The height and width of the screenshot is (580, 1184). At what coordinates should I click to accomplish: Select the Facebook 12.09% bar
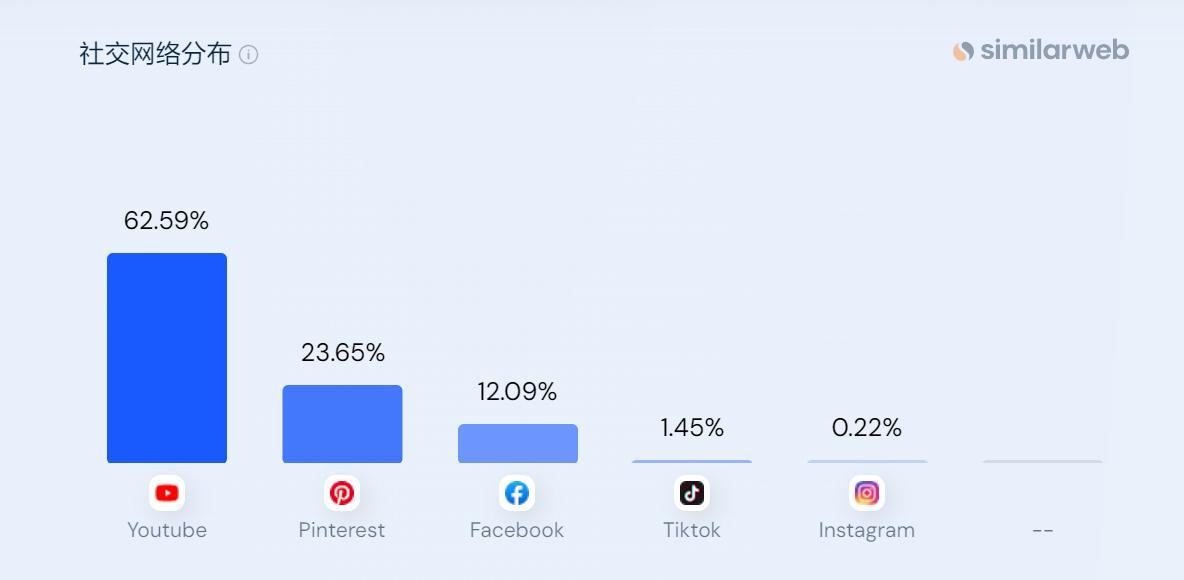coord(517,443)
